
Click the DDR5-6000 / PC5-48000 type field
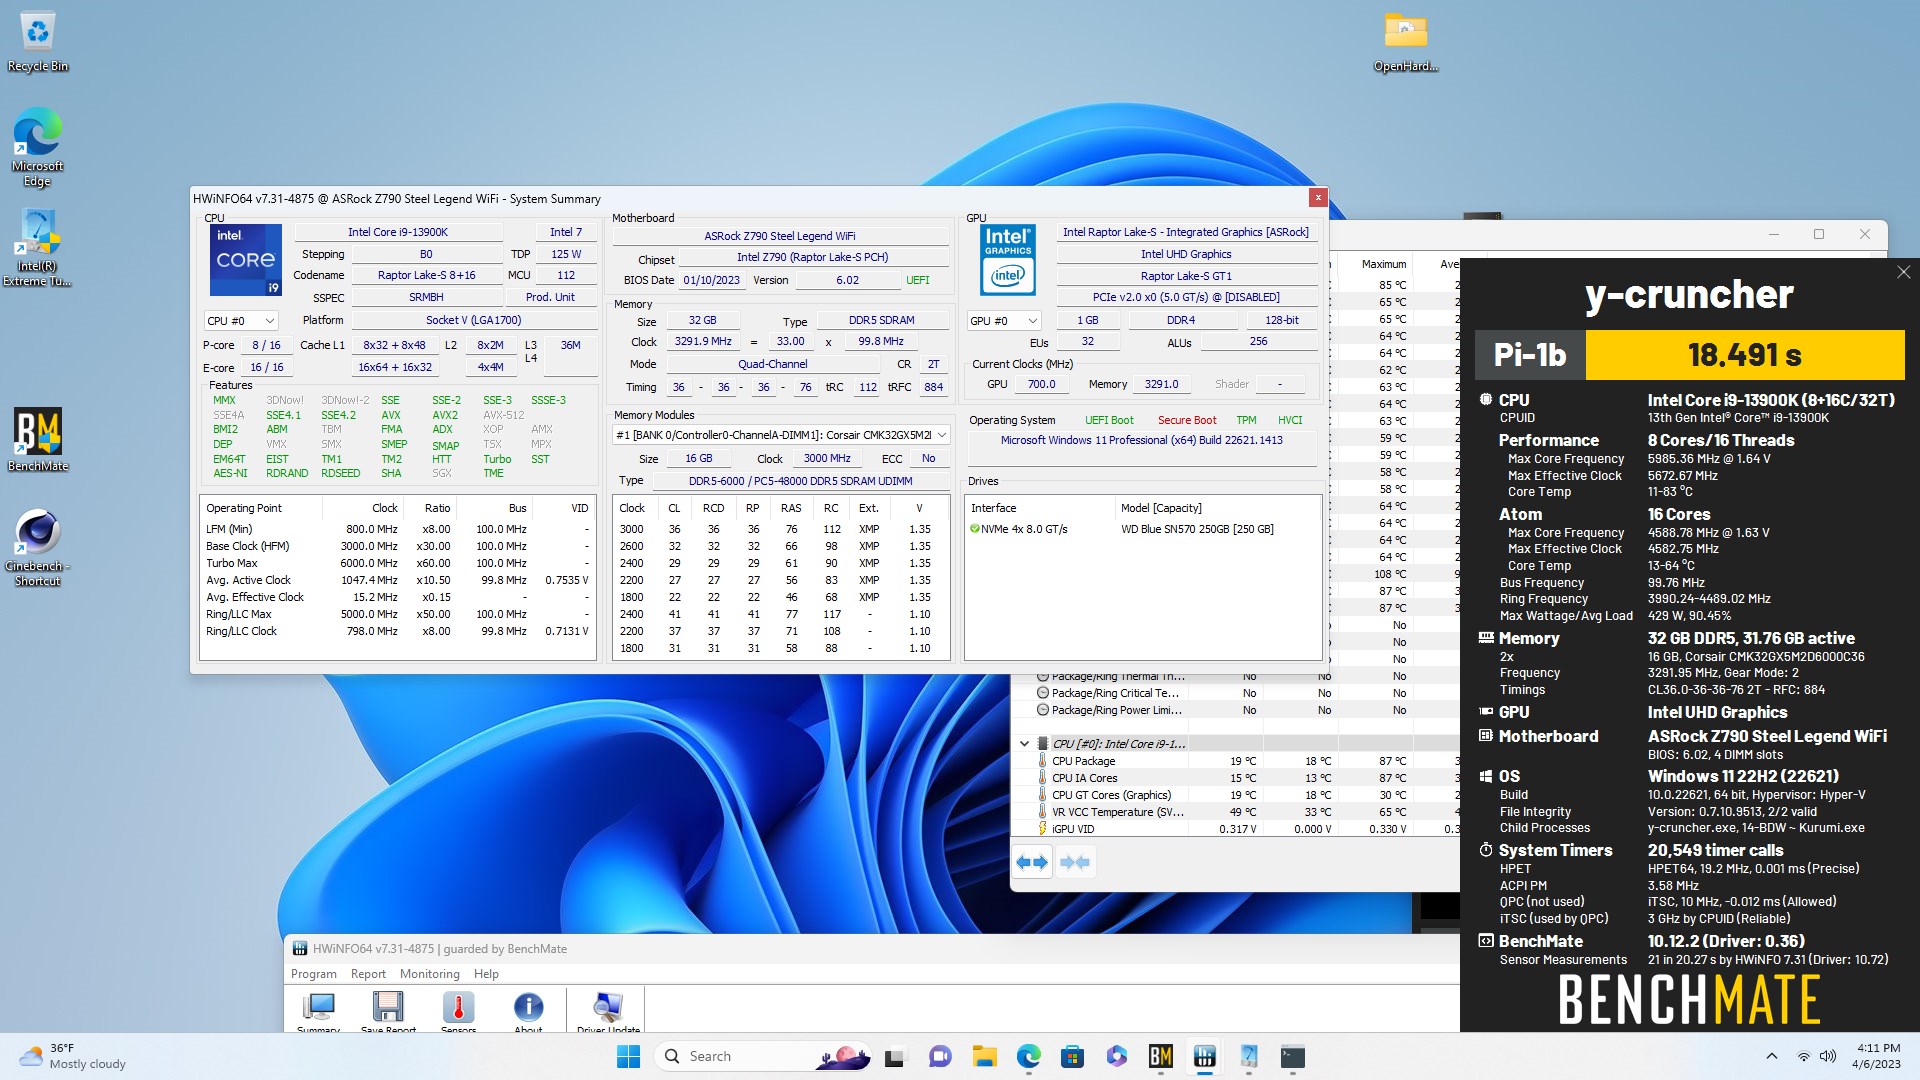800,481
